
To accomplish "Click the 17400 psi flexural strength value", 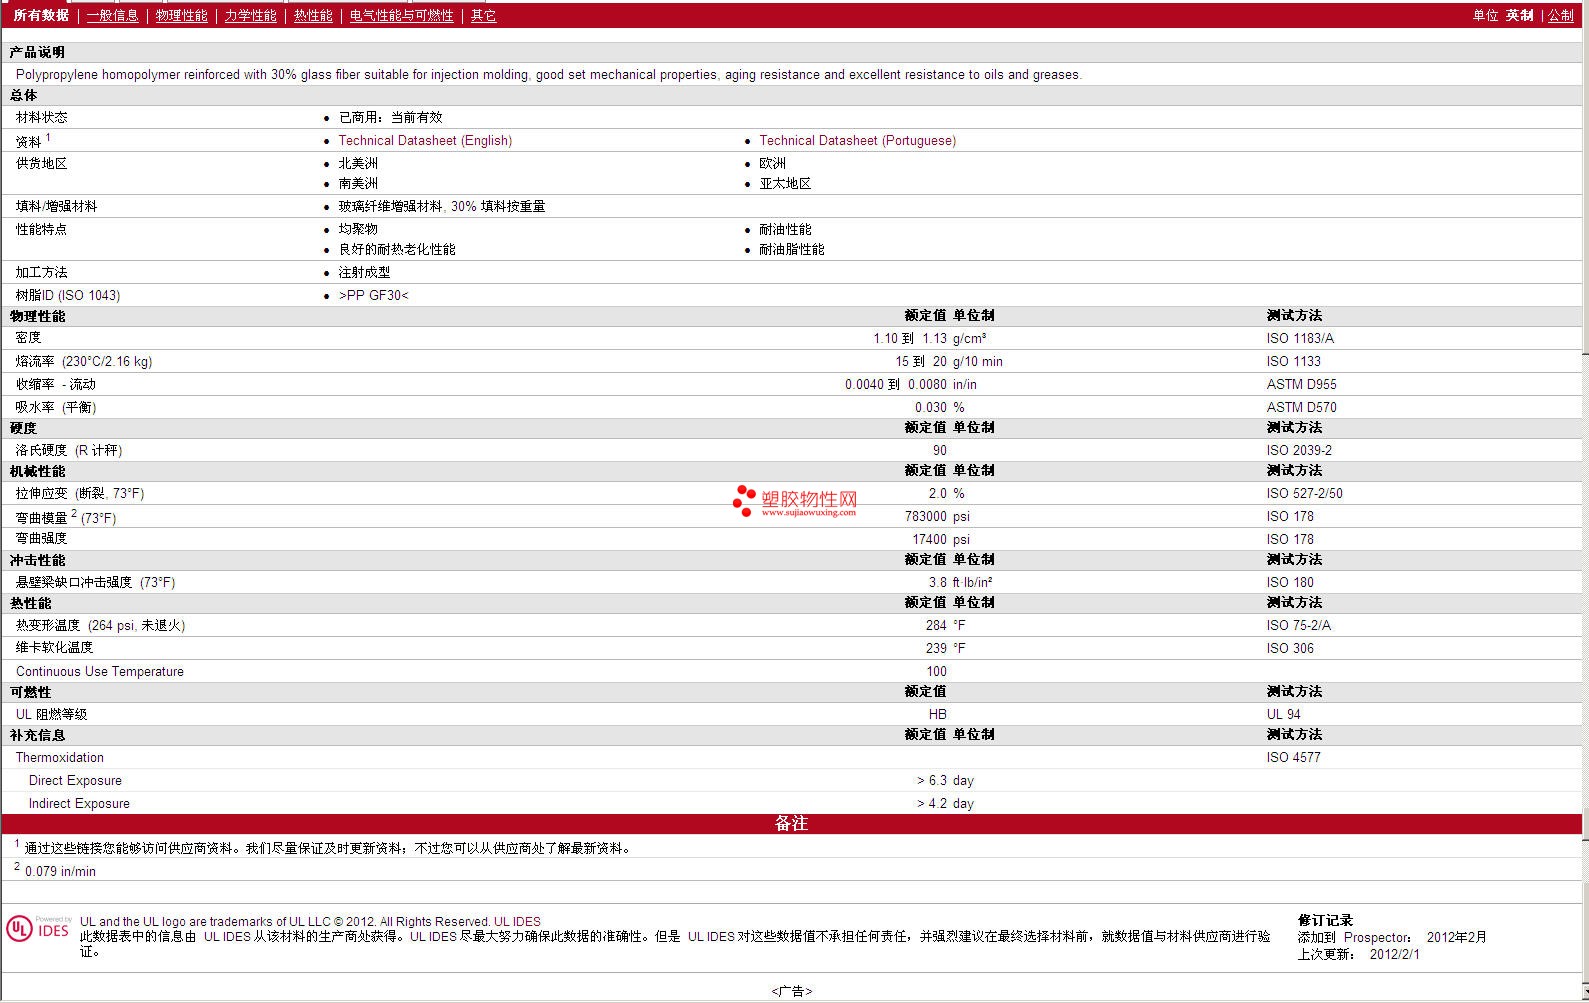I will (x=941, y=540).
